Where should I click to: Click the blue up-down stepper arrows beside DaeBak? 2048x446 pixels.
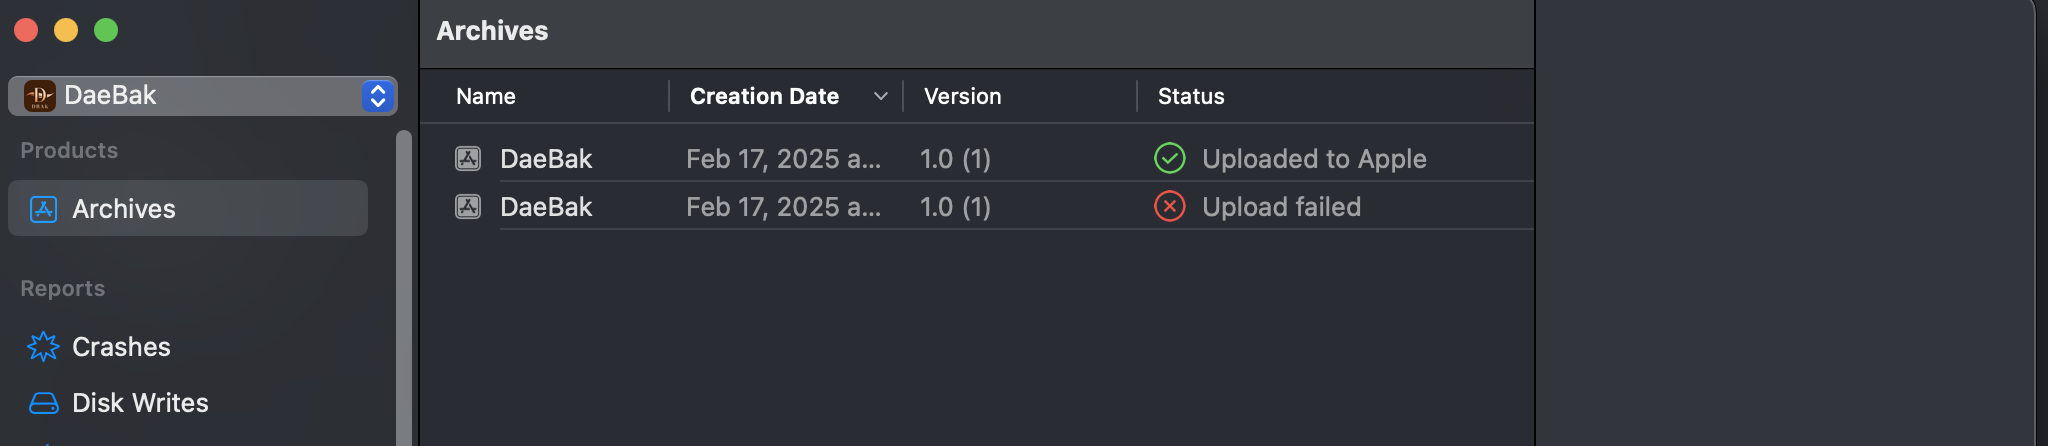(x=378, y=96)
